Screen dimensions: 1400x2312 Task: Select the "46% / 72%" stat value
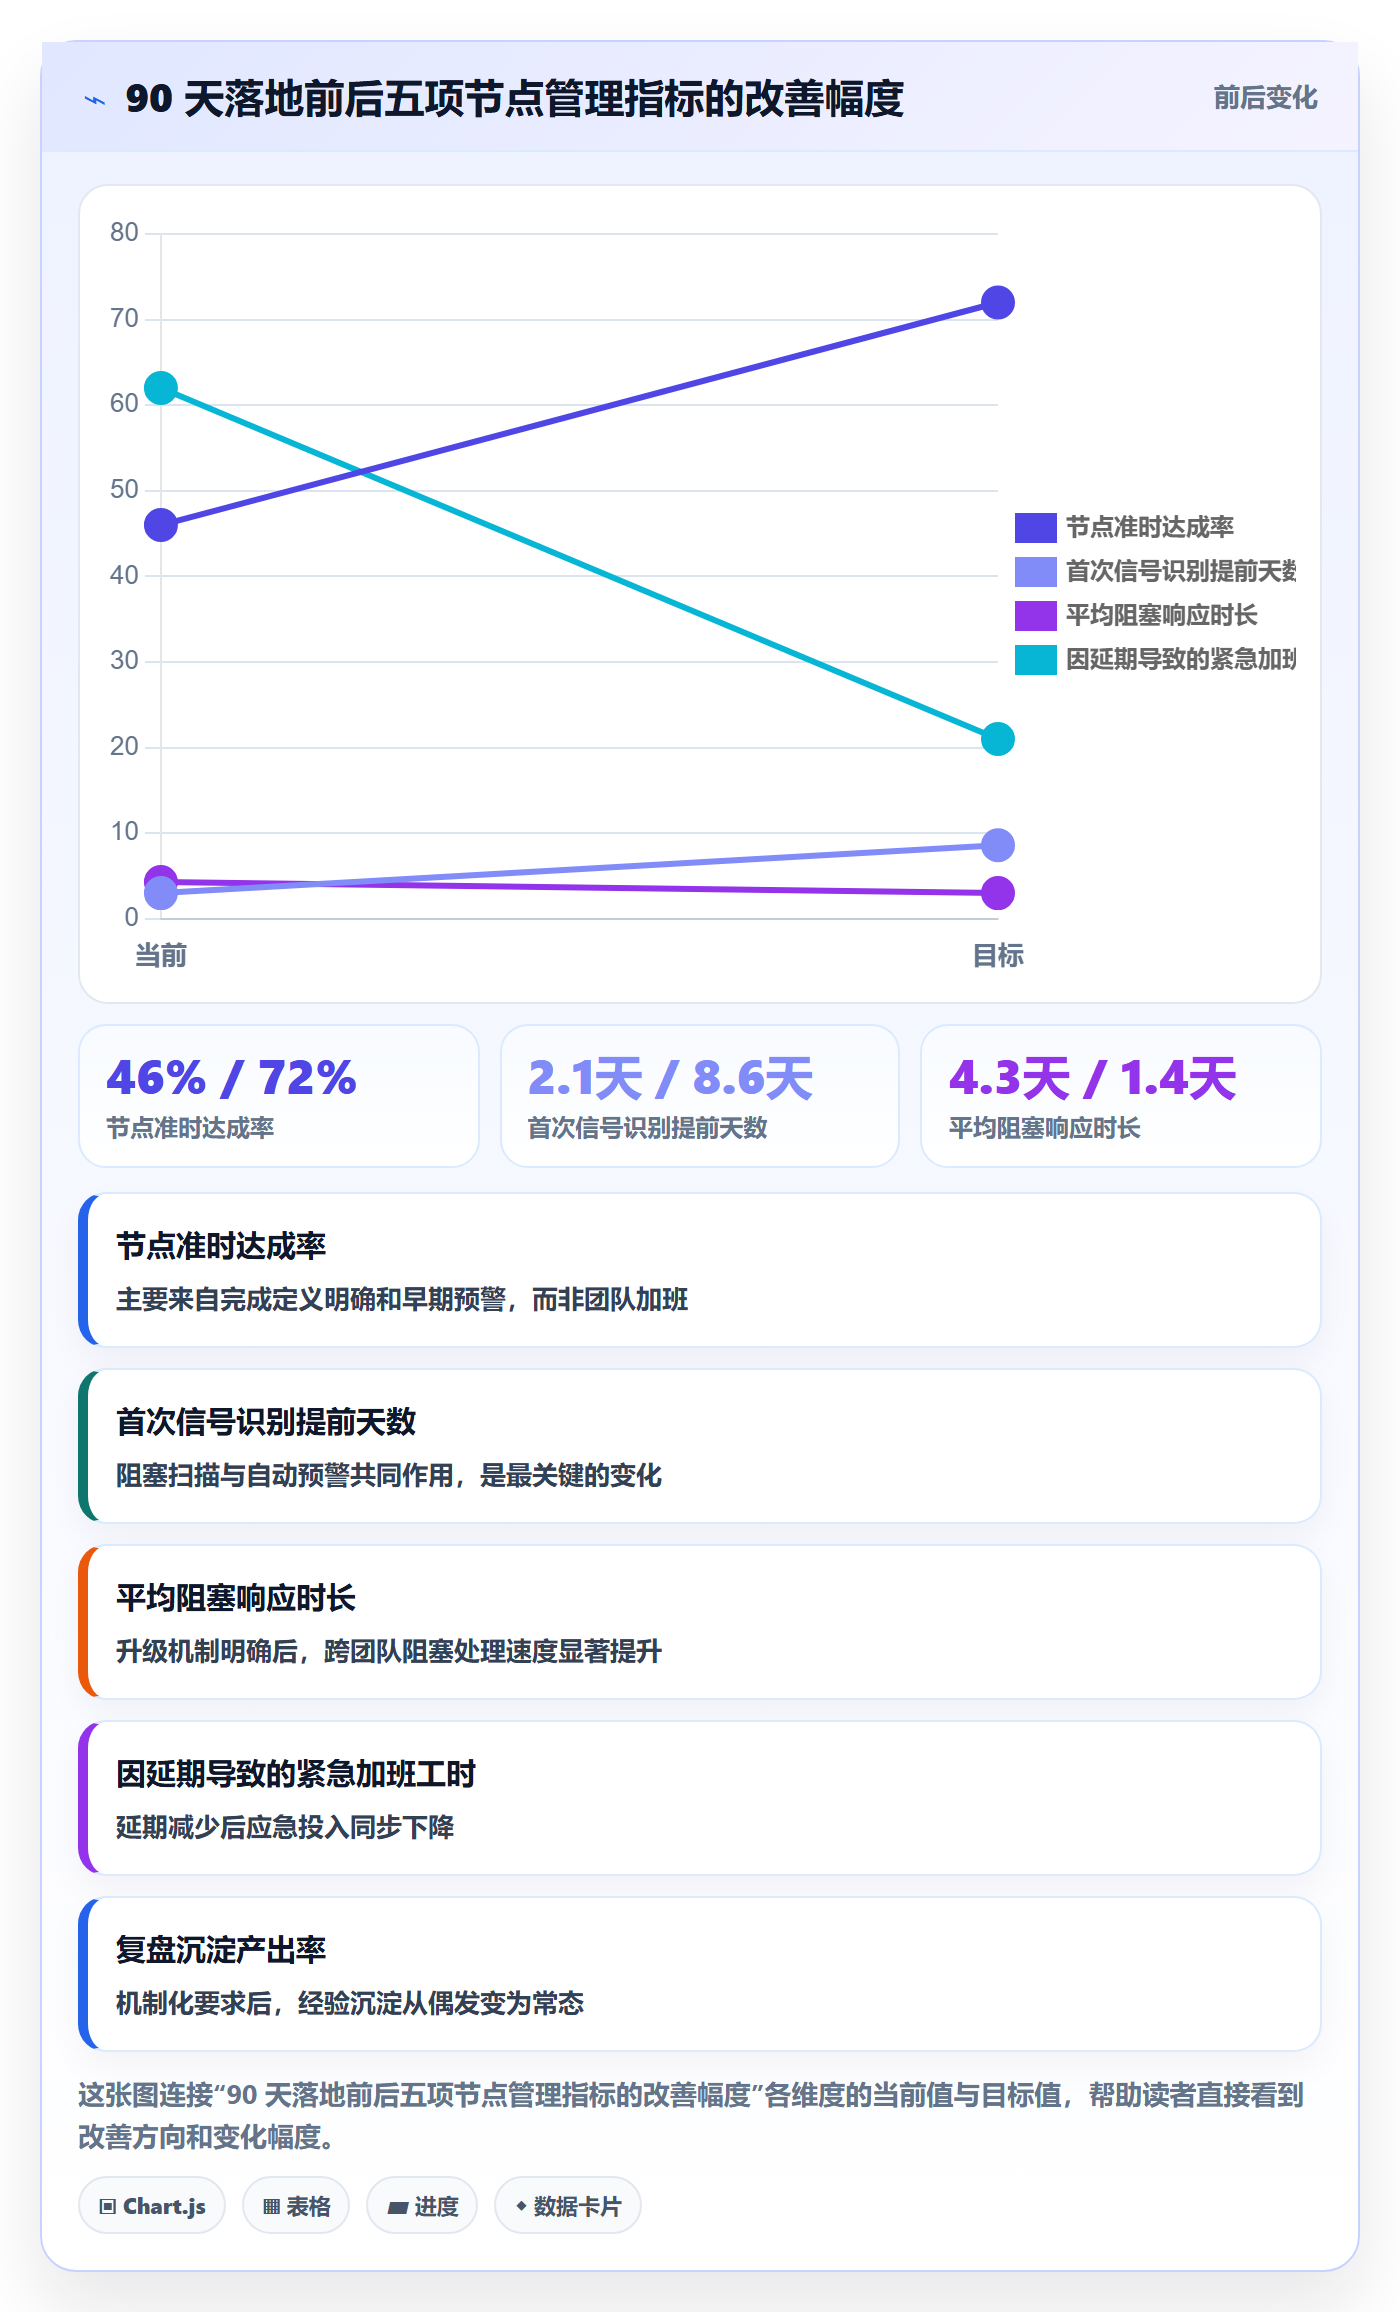[231, 1078]
